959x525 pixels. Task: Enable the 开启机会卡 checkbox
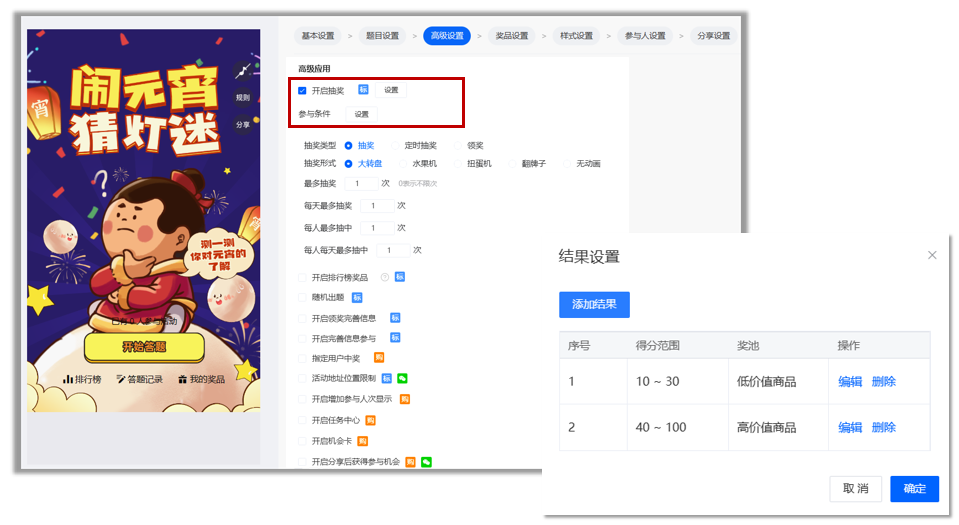click(302, 441)
